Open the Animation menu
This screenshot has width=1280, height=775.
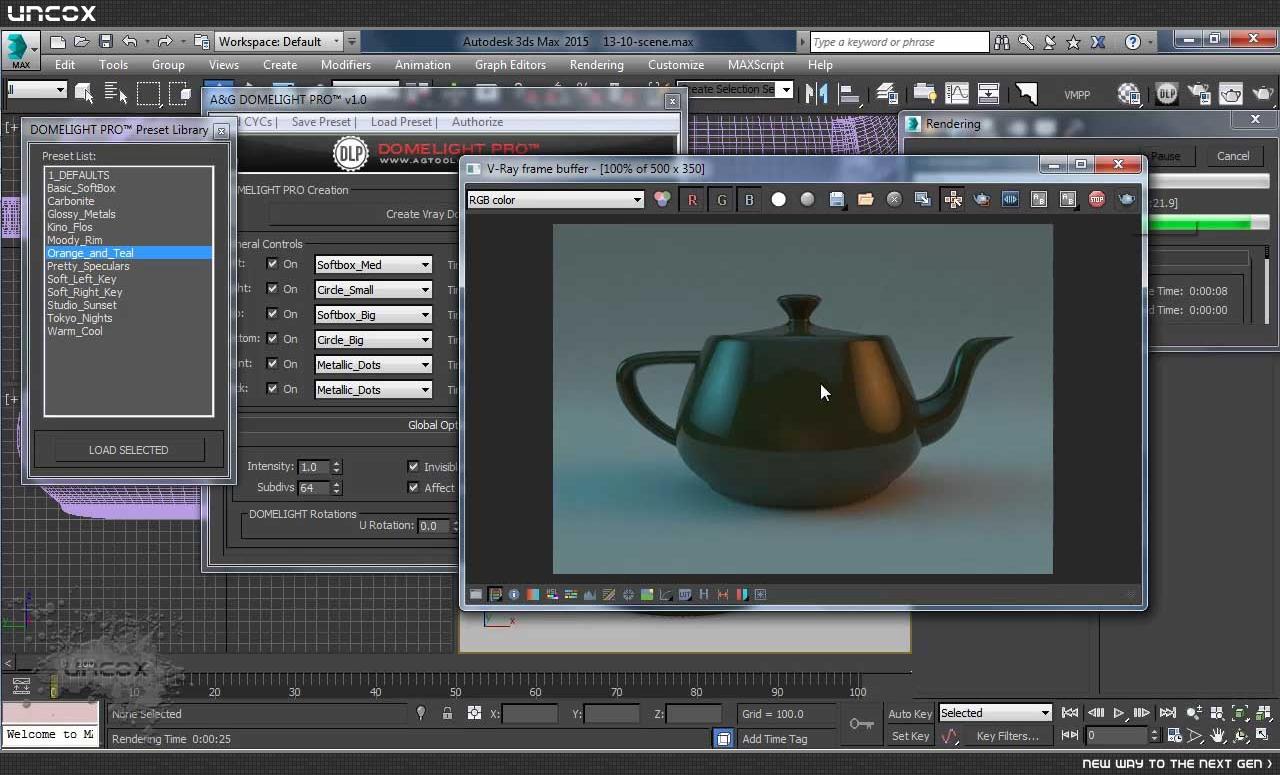point(423,65)
